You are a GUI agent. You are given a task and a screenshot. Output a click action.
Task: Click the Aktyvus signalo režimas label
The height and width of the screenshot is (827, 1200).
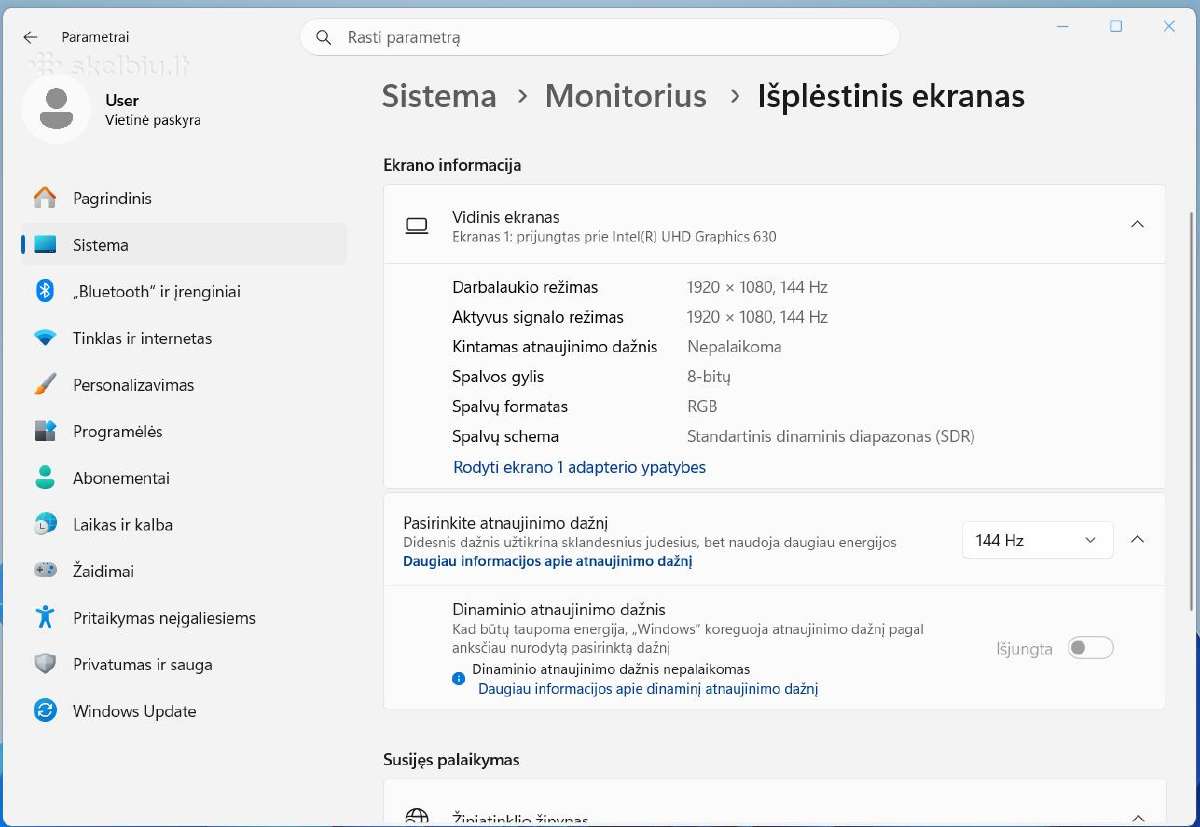[x=538, y=317]
